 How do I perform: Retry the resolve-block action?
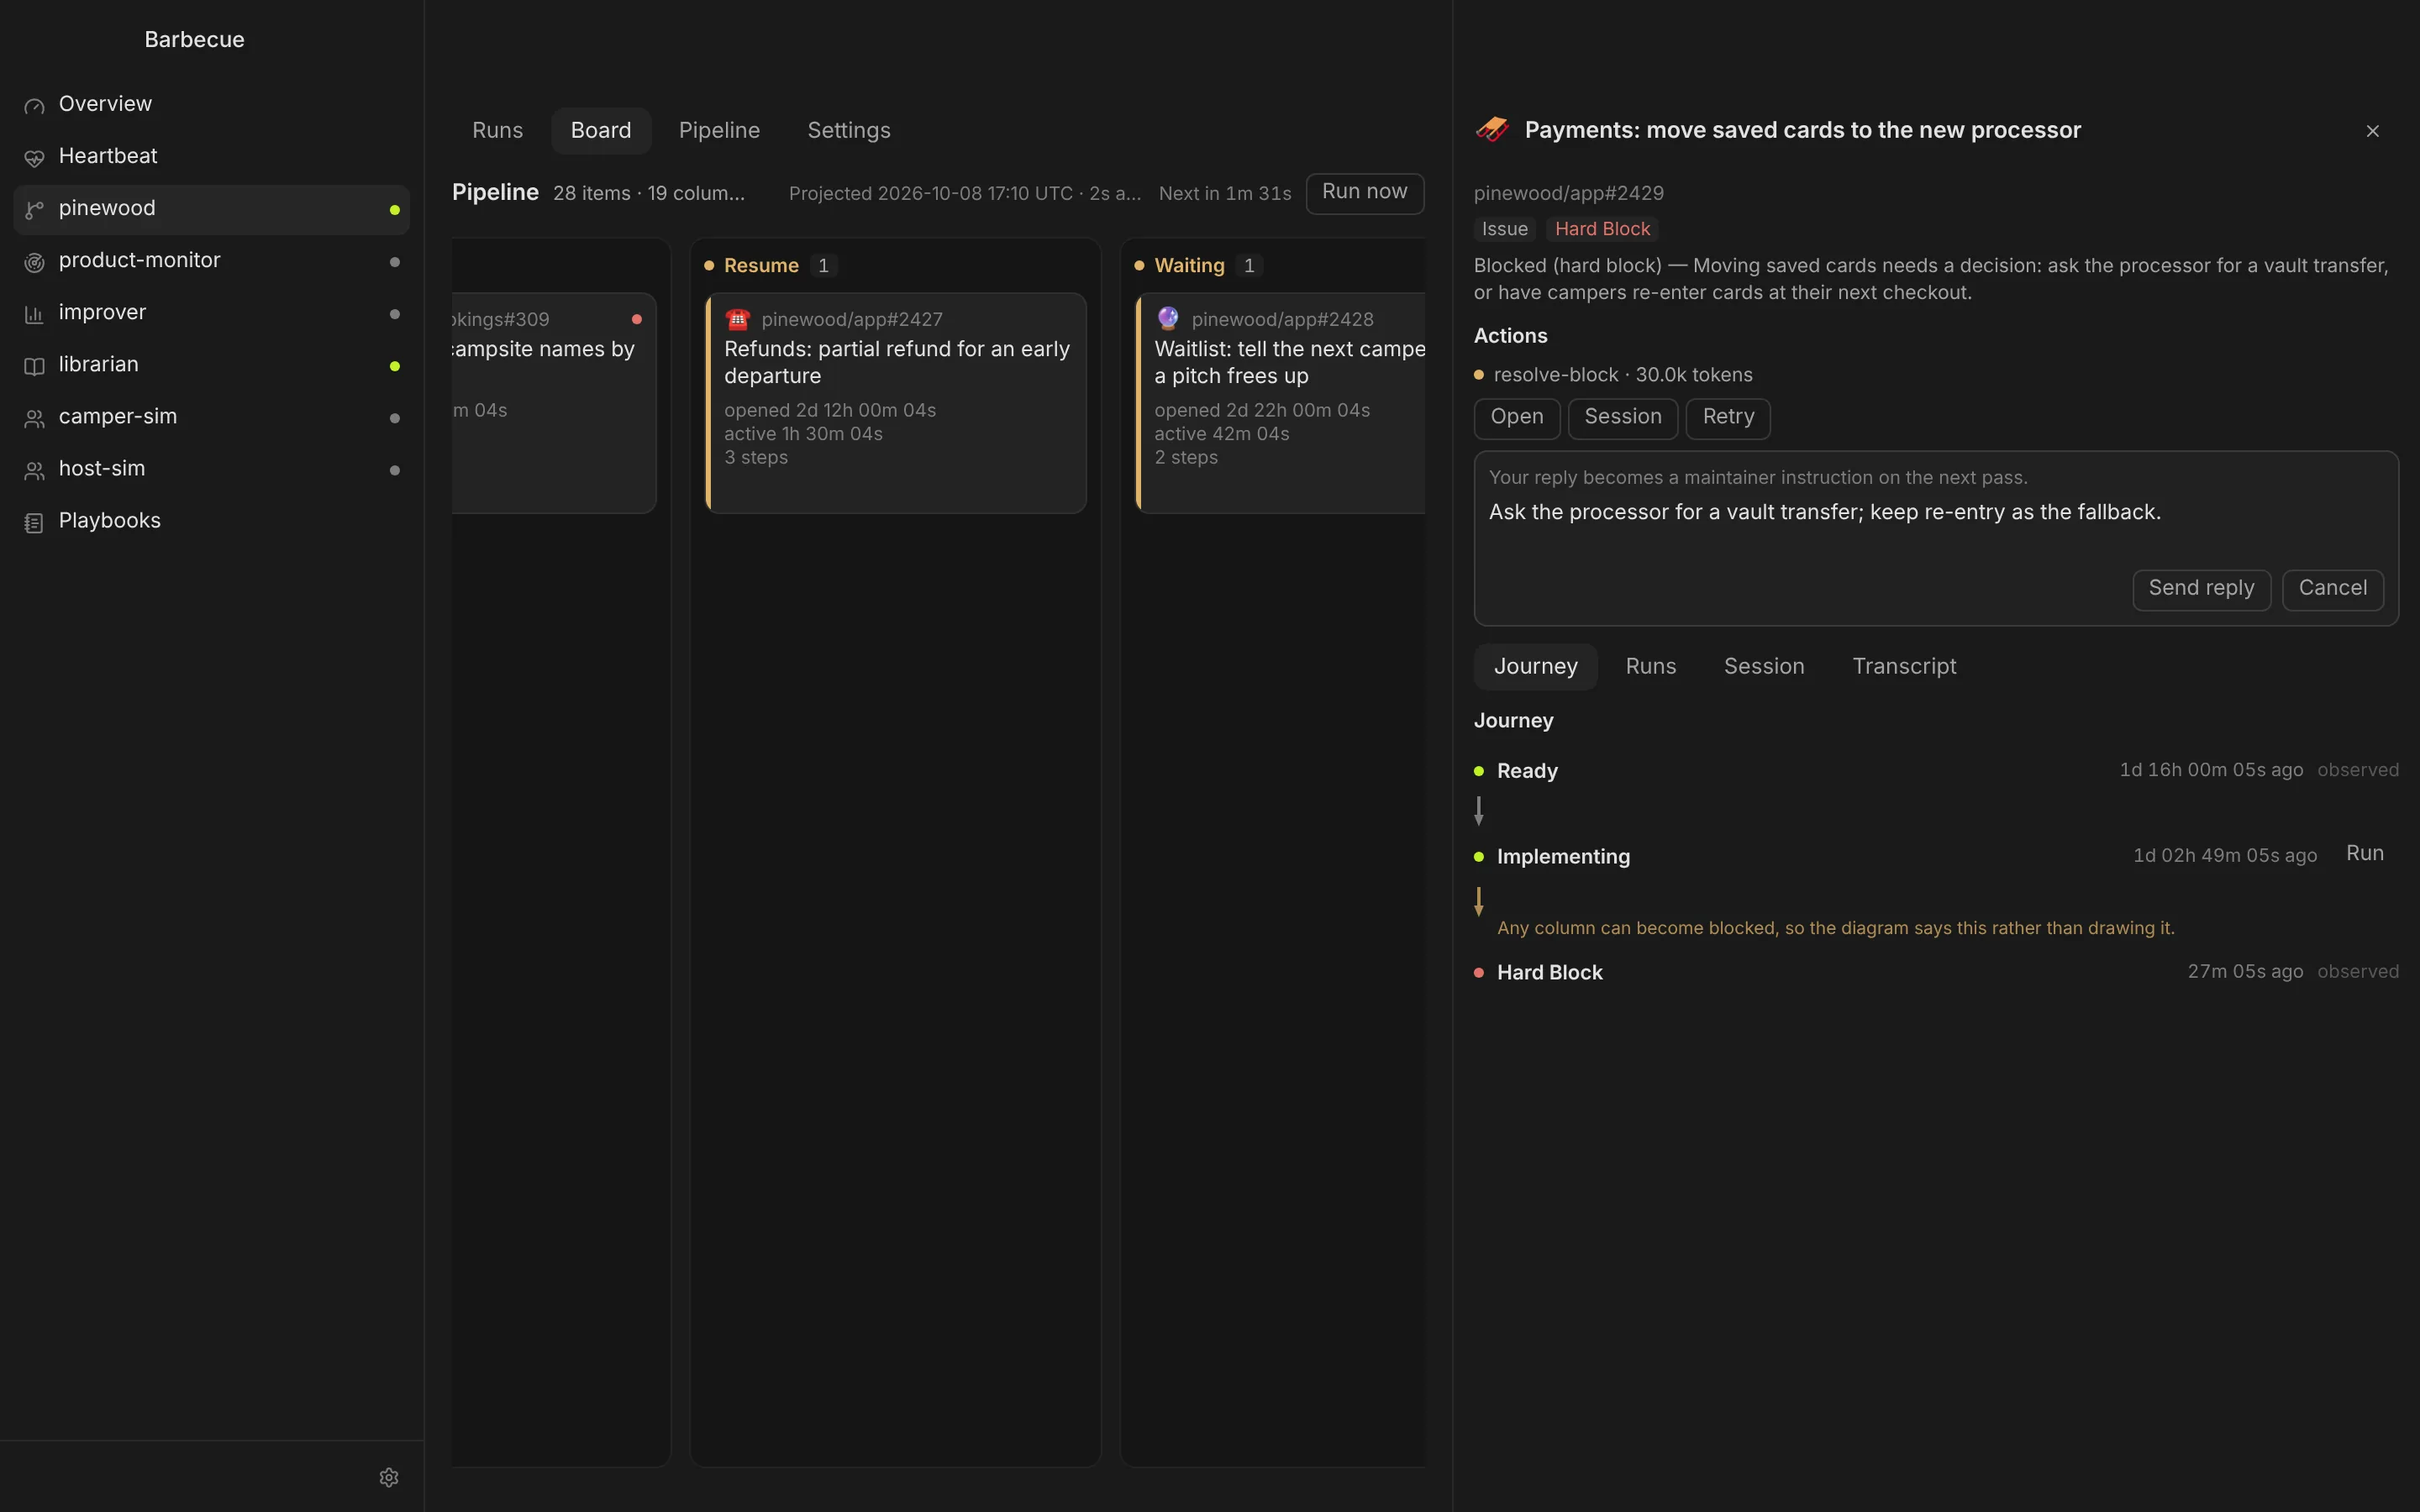coord(1727,418)
